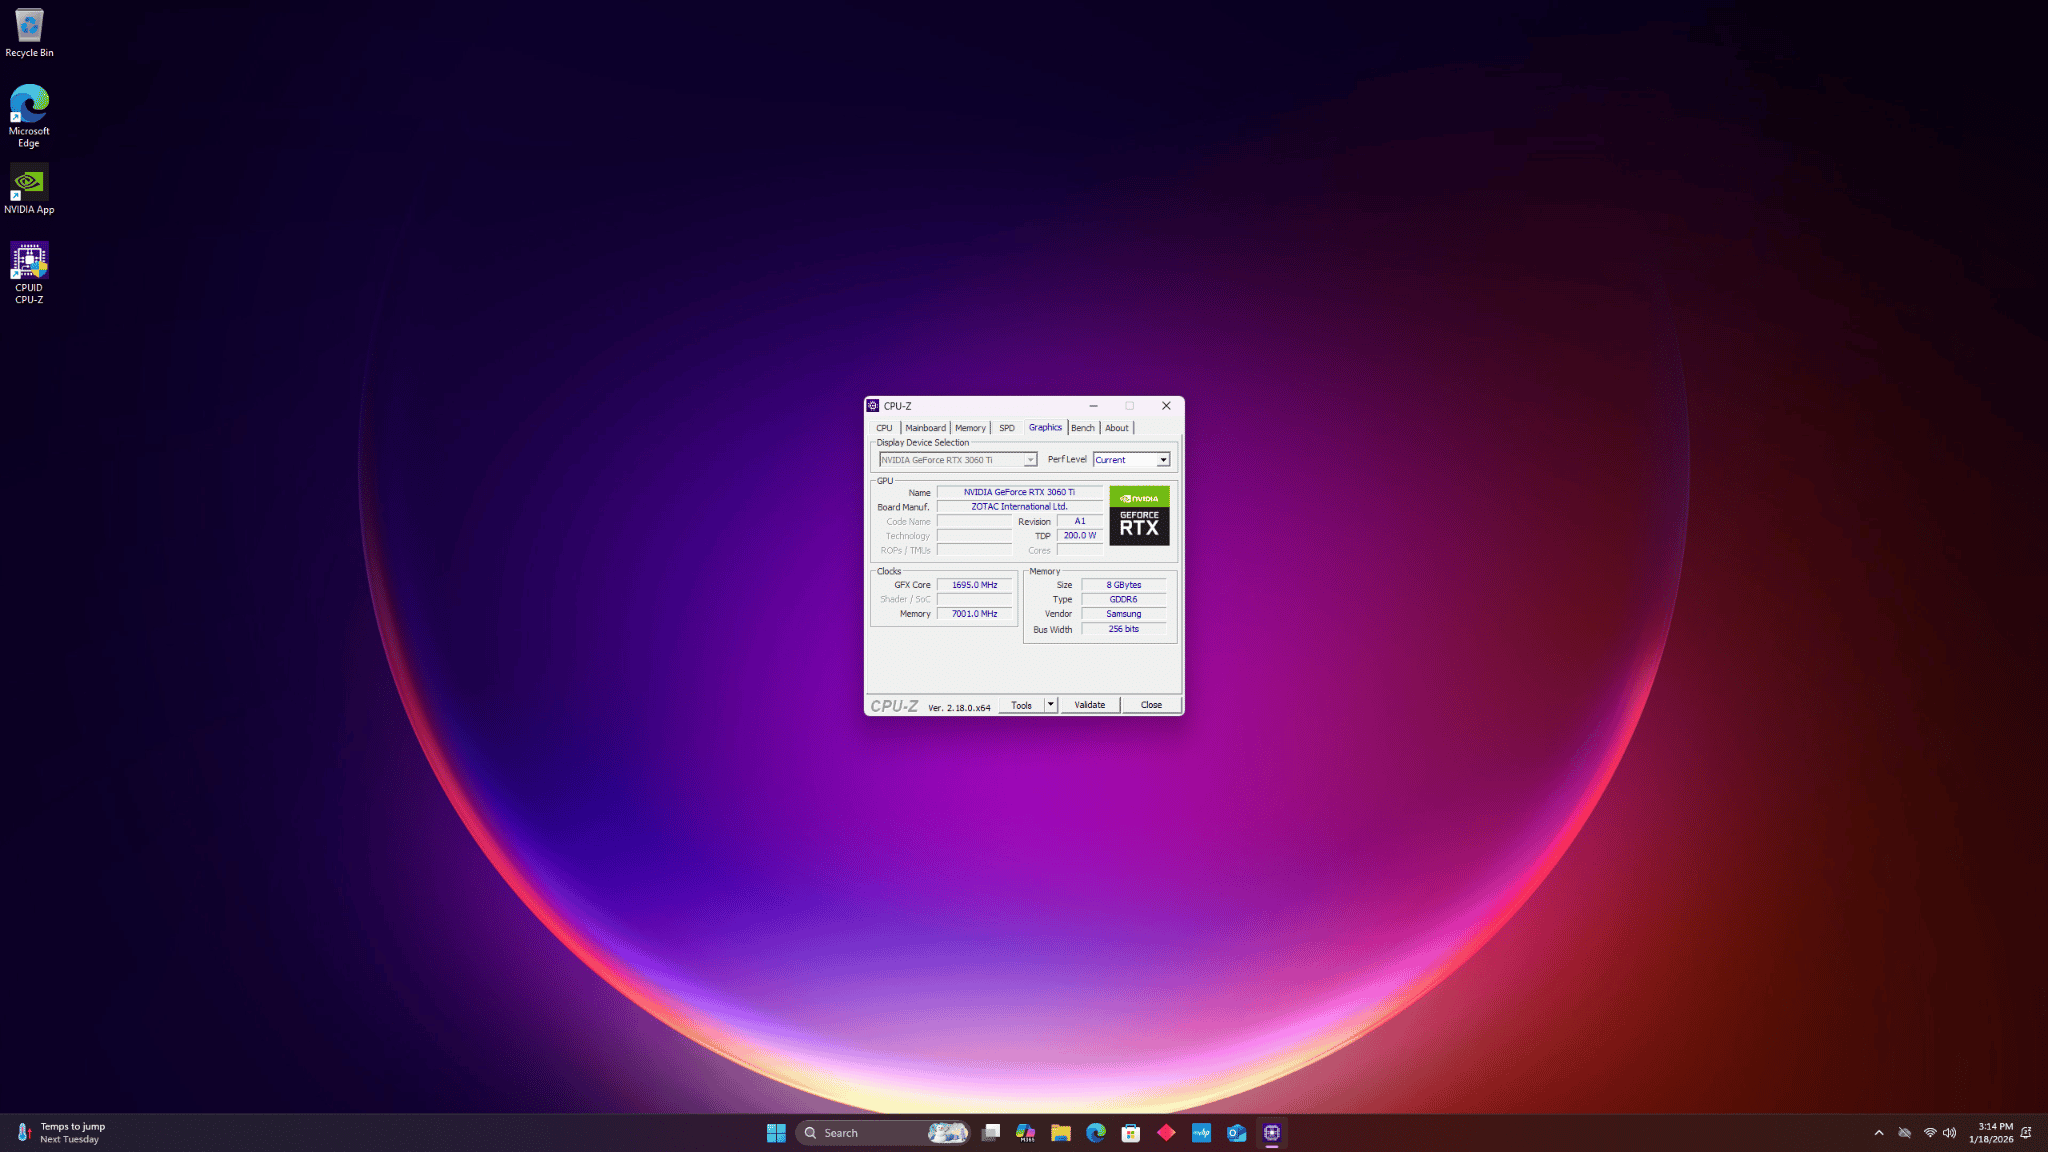
Task: Close the CPU-Z window with X
Action: [x=1166, y=406]
